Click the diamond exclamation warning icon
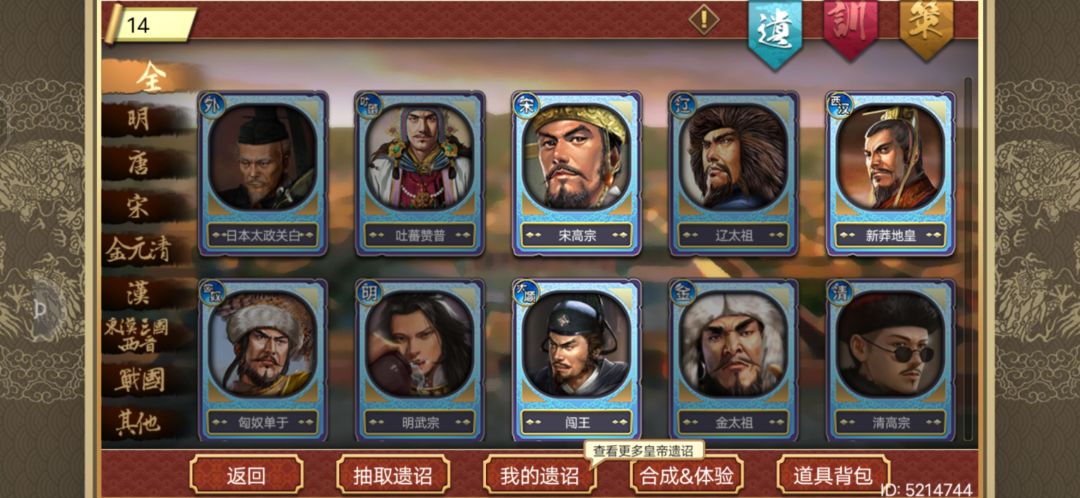Image resolution: width=1080 pixels, height=498 pixels. 704,19
